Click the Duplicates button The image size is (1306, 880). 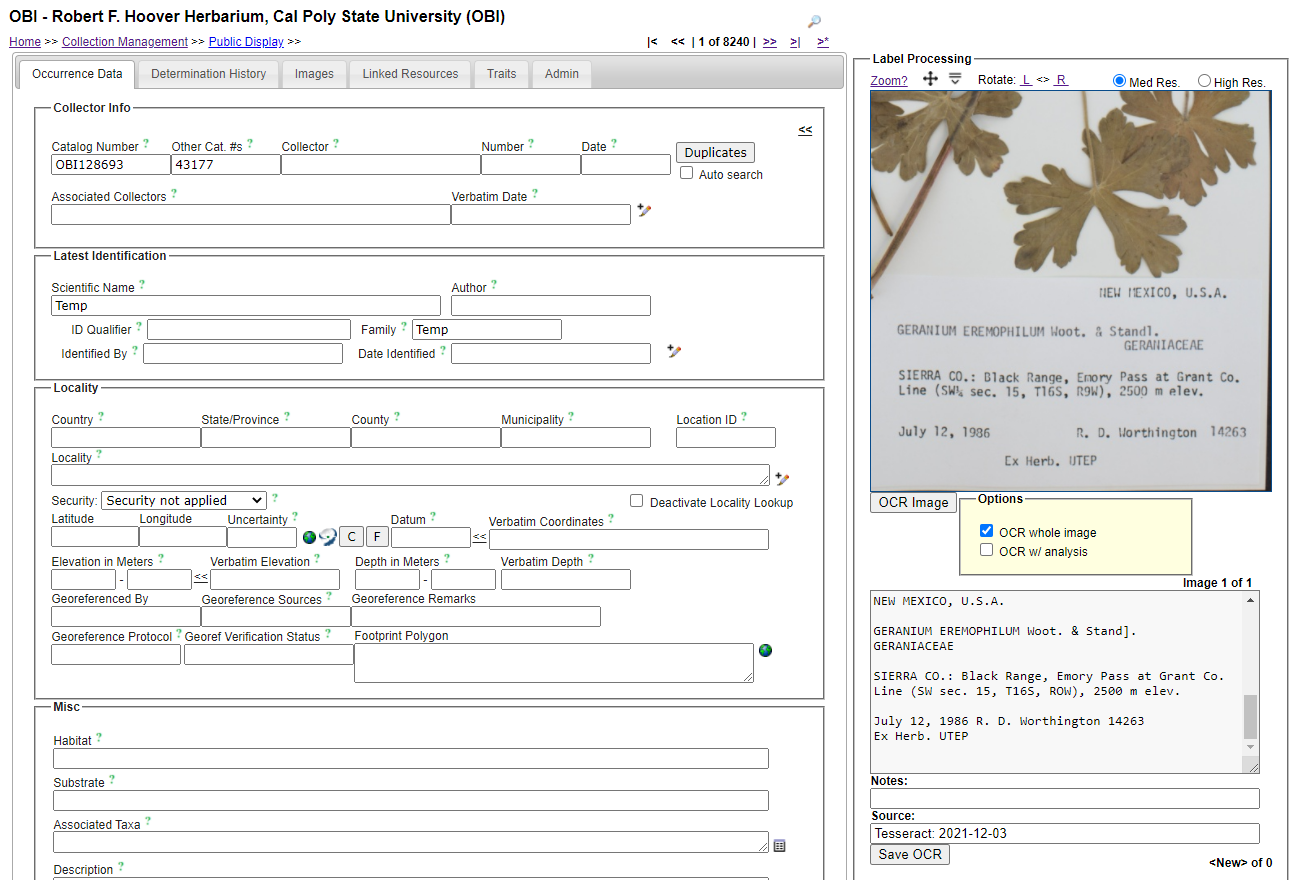tap(715, 152)
